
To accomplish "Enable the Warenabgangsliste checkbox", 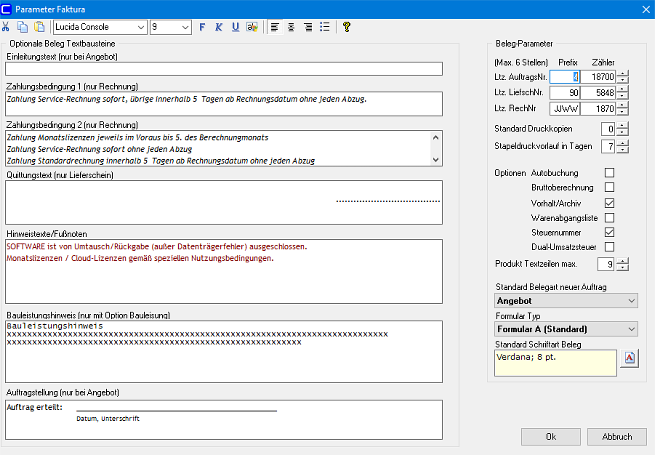I will (609, 218).
